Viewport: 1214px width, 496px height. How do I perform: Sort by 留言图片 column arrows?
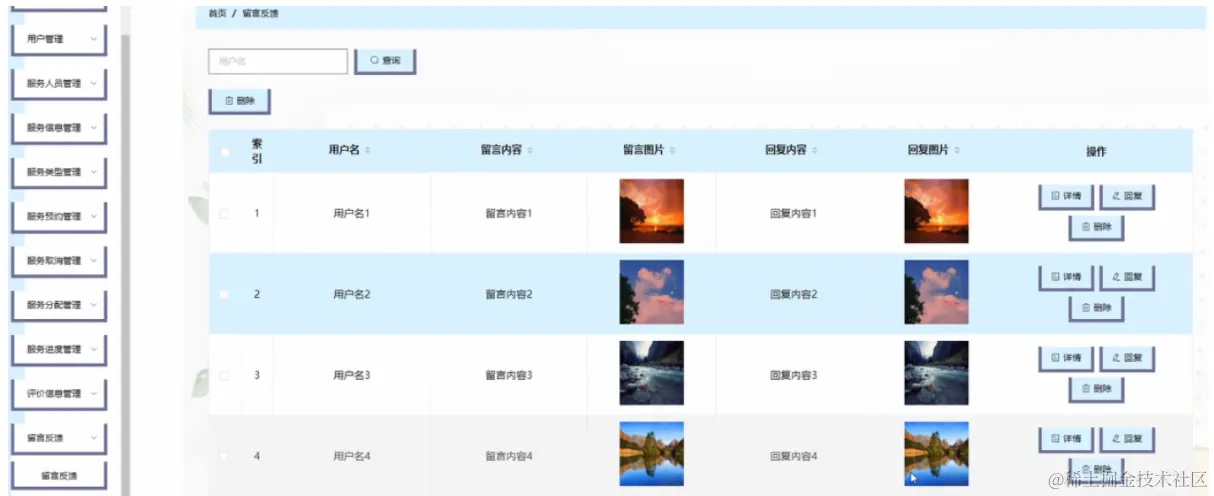(672, 151)
